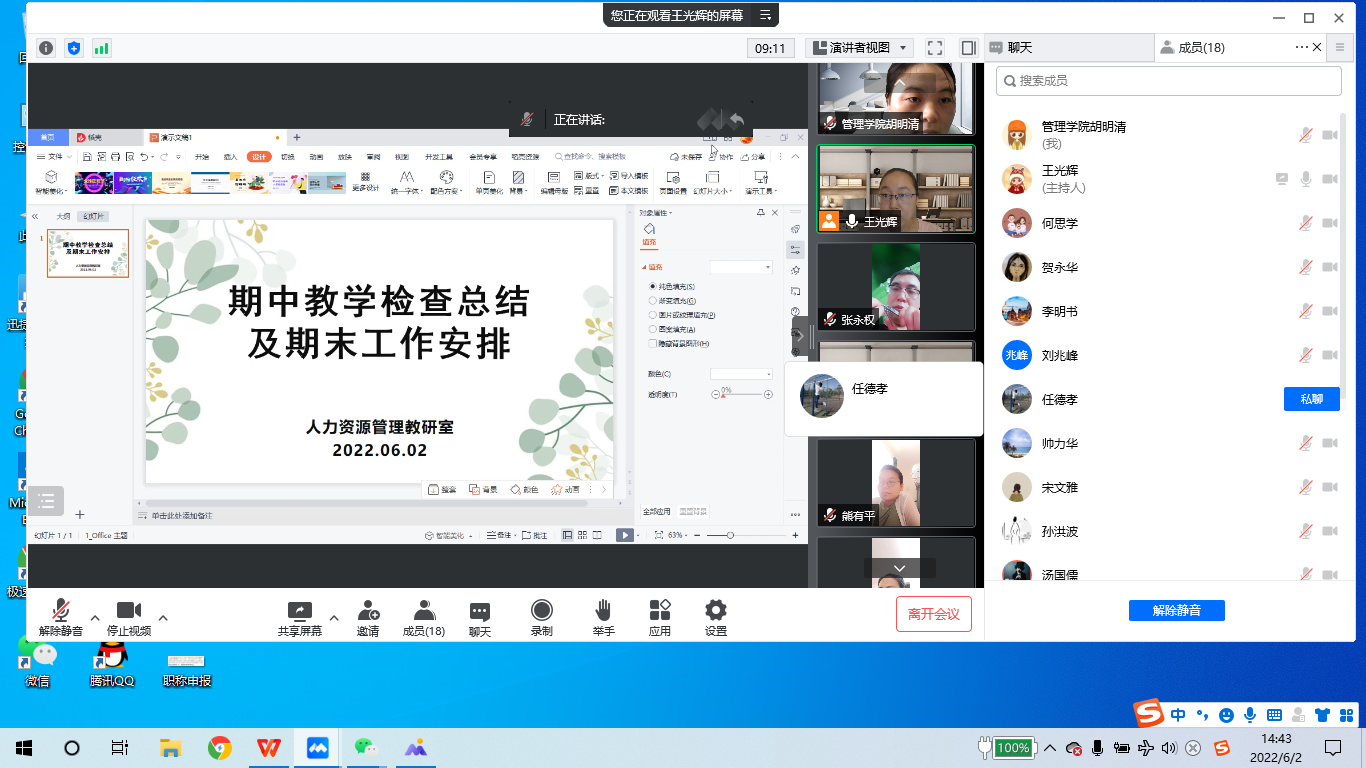Open the Invite (邀请) icon
This screenshot has width=1366, height=768.
(368, 611)
